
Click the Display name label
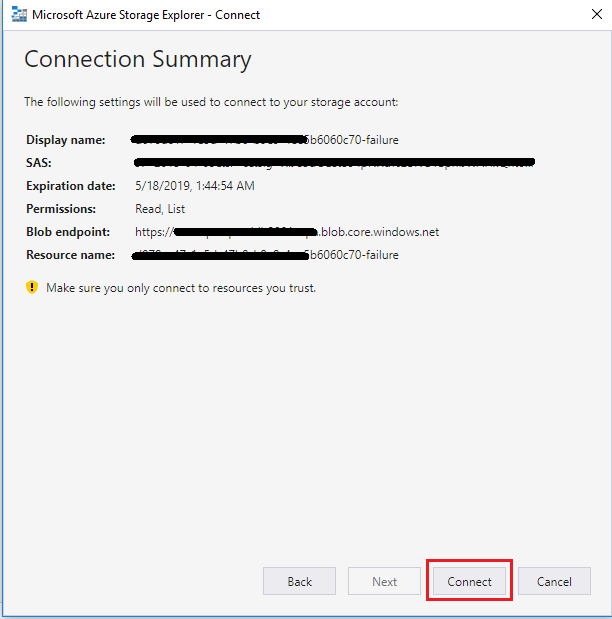(66, 140)
